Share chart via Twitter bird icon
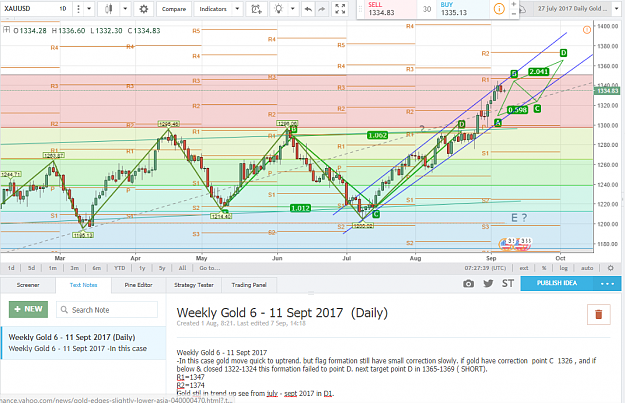 [488, 283]
